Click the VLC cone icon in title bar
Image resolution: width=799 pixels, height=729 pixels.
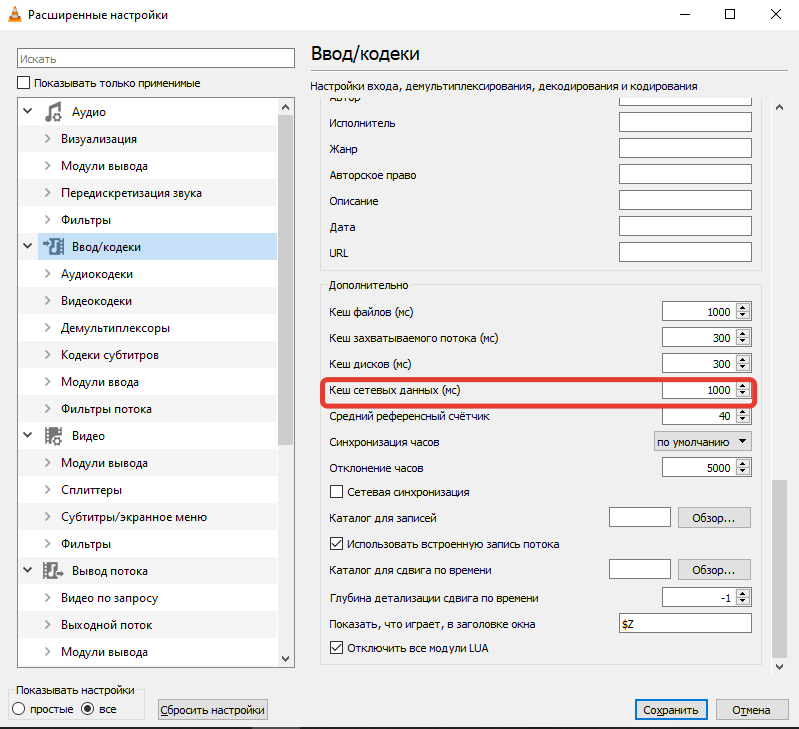pos(12,15)
